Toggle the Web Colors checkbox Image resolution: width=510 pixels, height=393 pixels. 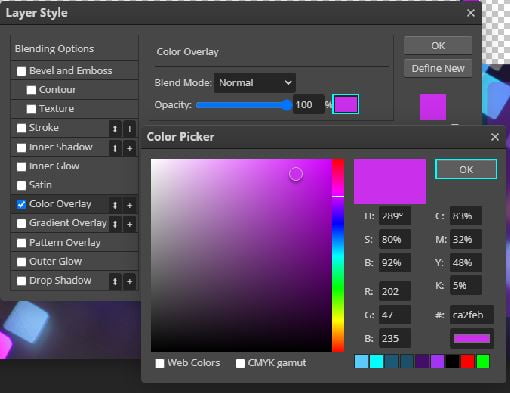click(x=160, y=363)
